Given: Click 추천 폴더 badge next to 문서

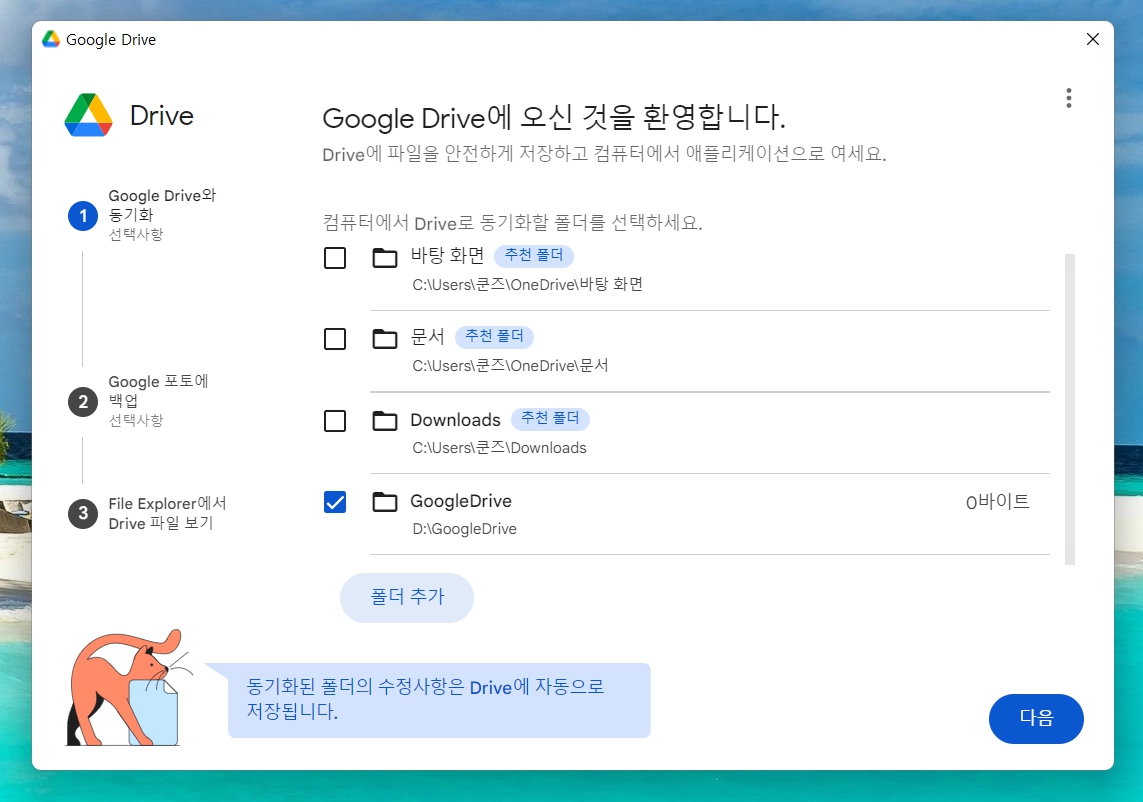Looking at the screenshot, I should (x=494, y=336).
